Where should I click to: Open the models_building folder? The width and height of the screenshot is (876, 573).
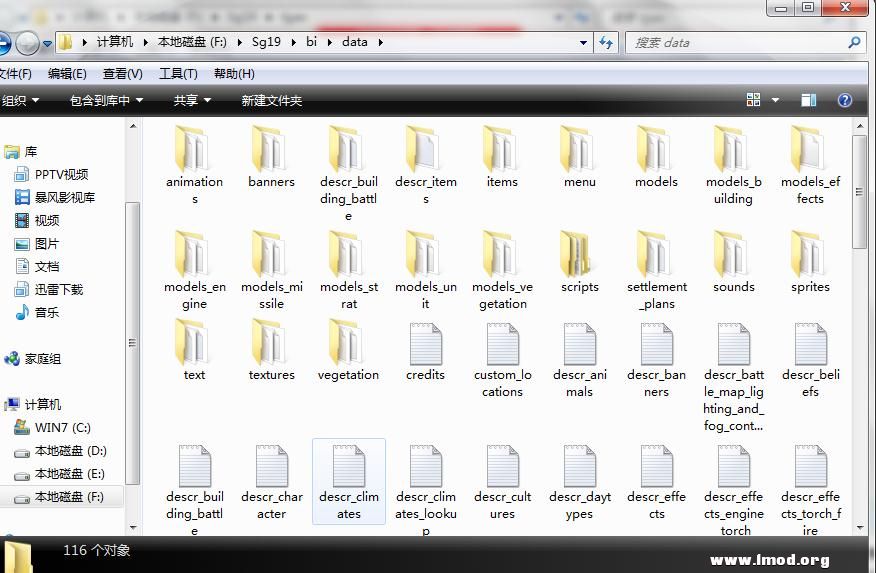tap(733, 165)
